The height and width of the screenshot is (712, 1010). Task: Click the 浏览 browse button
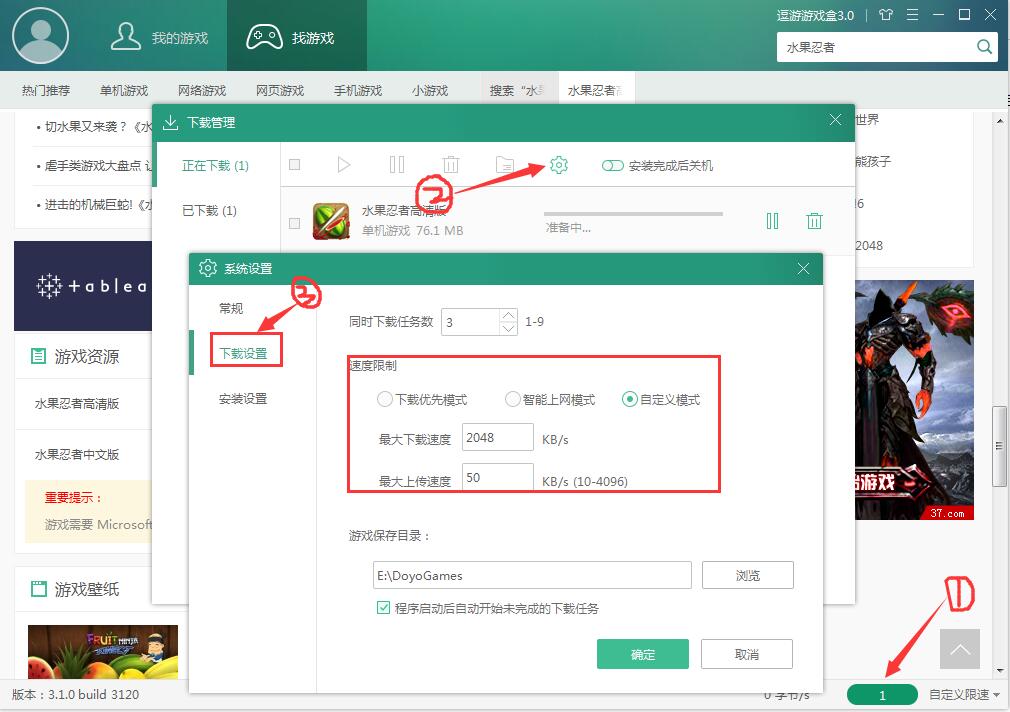[x=748, y=575]
